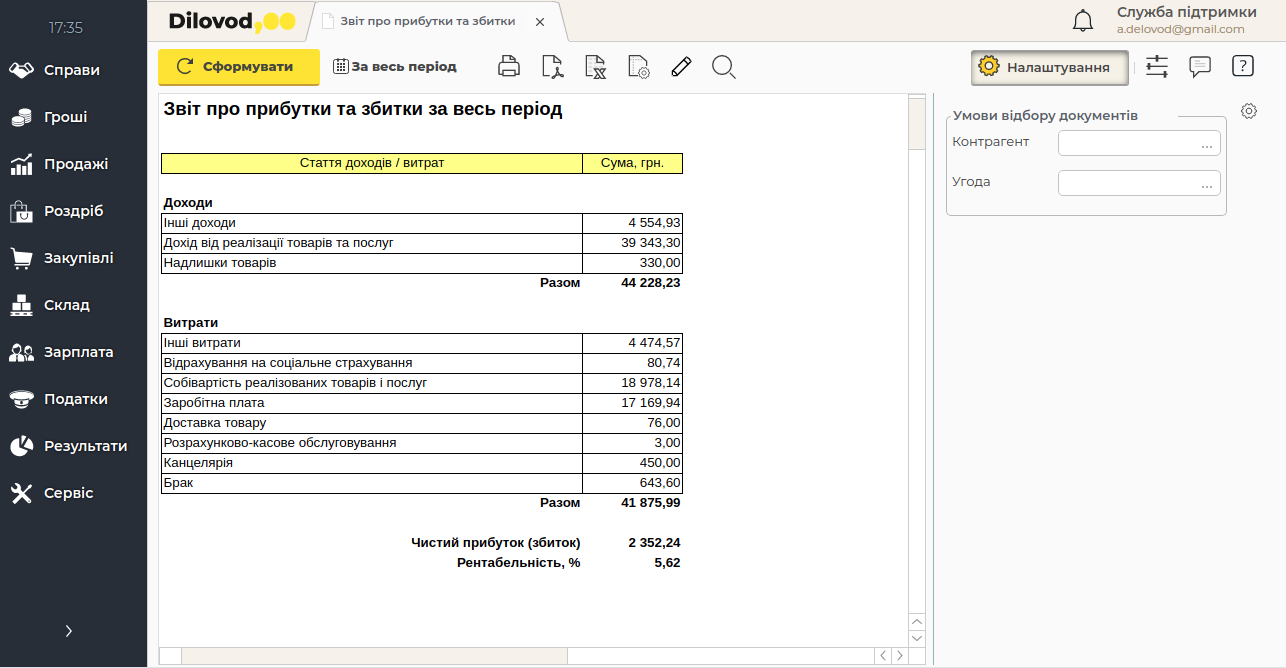Switch to Звіт про прибутки та збитки tab
The height and width of the screenshot is (668, 1286).
[428, 21]
